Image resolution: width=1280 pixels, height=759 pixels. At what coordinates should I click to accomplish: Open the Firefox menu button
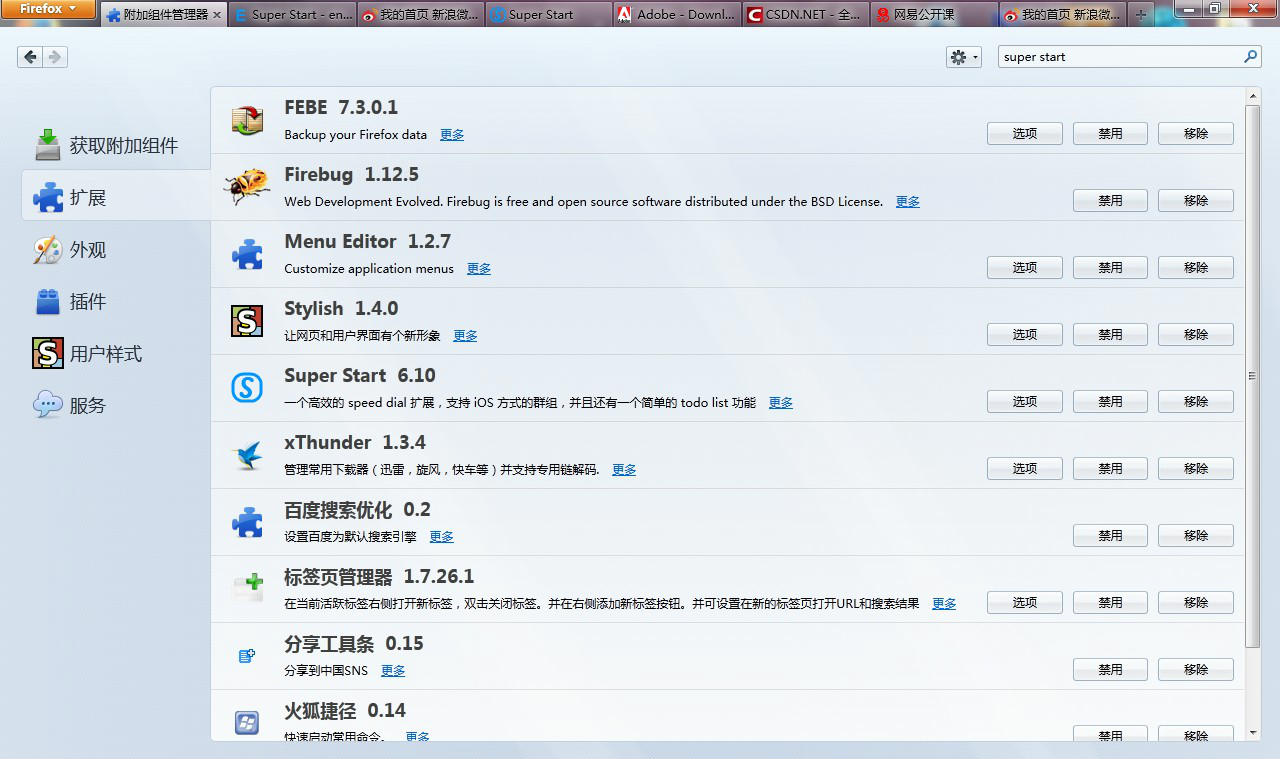point(48,9)
